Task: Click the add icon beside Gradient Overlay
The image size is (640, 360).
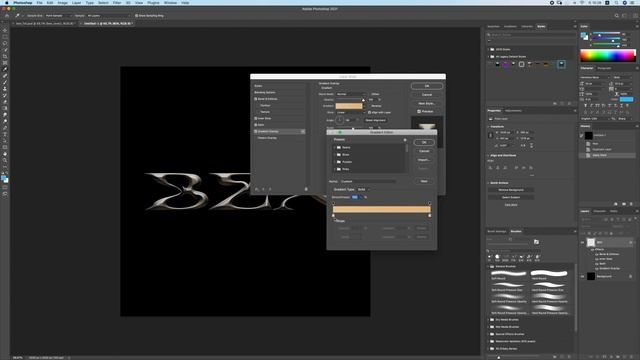Action: (303, 131)
